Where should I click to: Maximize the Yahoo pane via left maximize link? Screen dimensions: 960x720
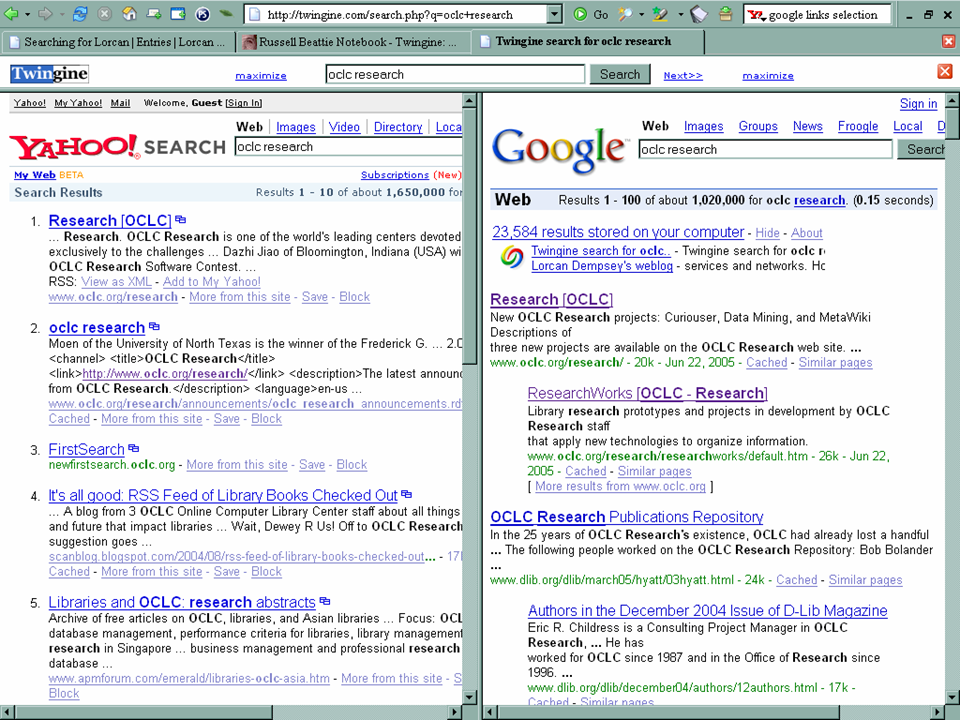261,75
